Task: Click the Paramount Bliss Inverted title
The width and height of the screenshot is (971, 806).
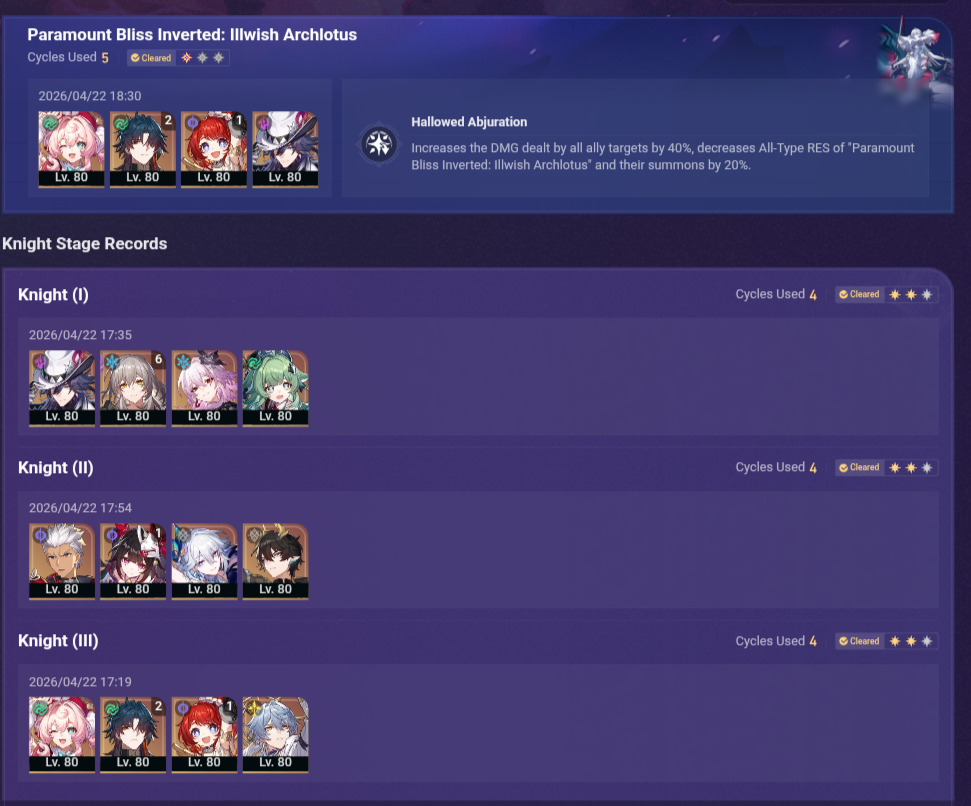Action: (x=192, y=35)
